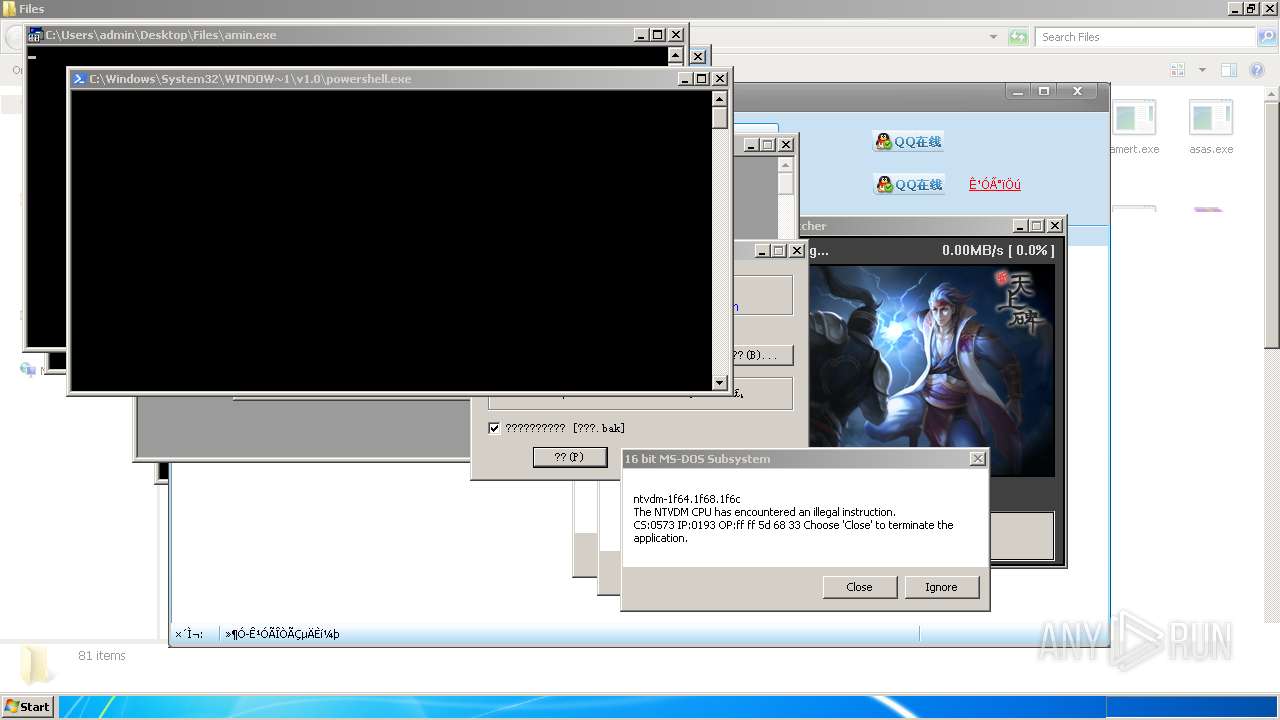Screen dimensions: 1280x720
Task: Toggle the preview pane icon in Files window
Action: click(x=1229, y=70)
